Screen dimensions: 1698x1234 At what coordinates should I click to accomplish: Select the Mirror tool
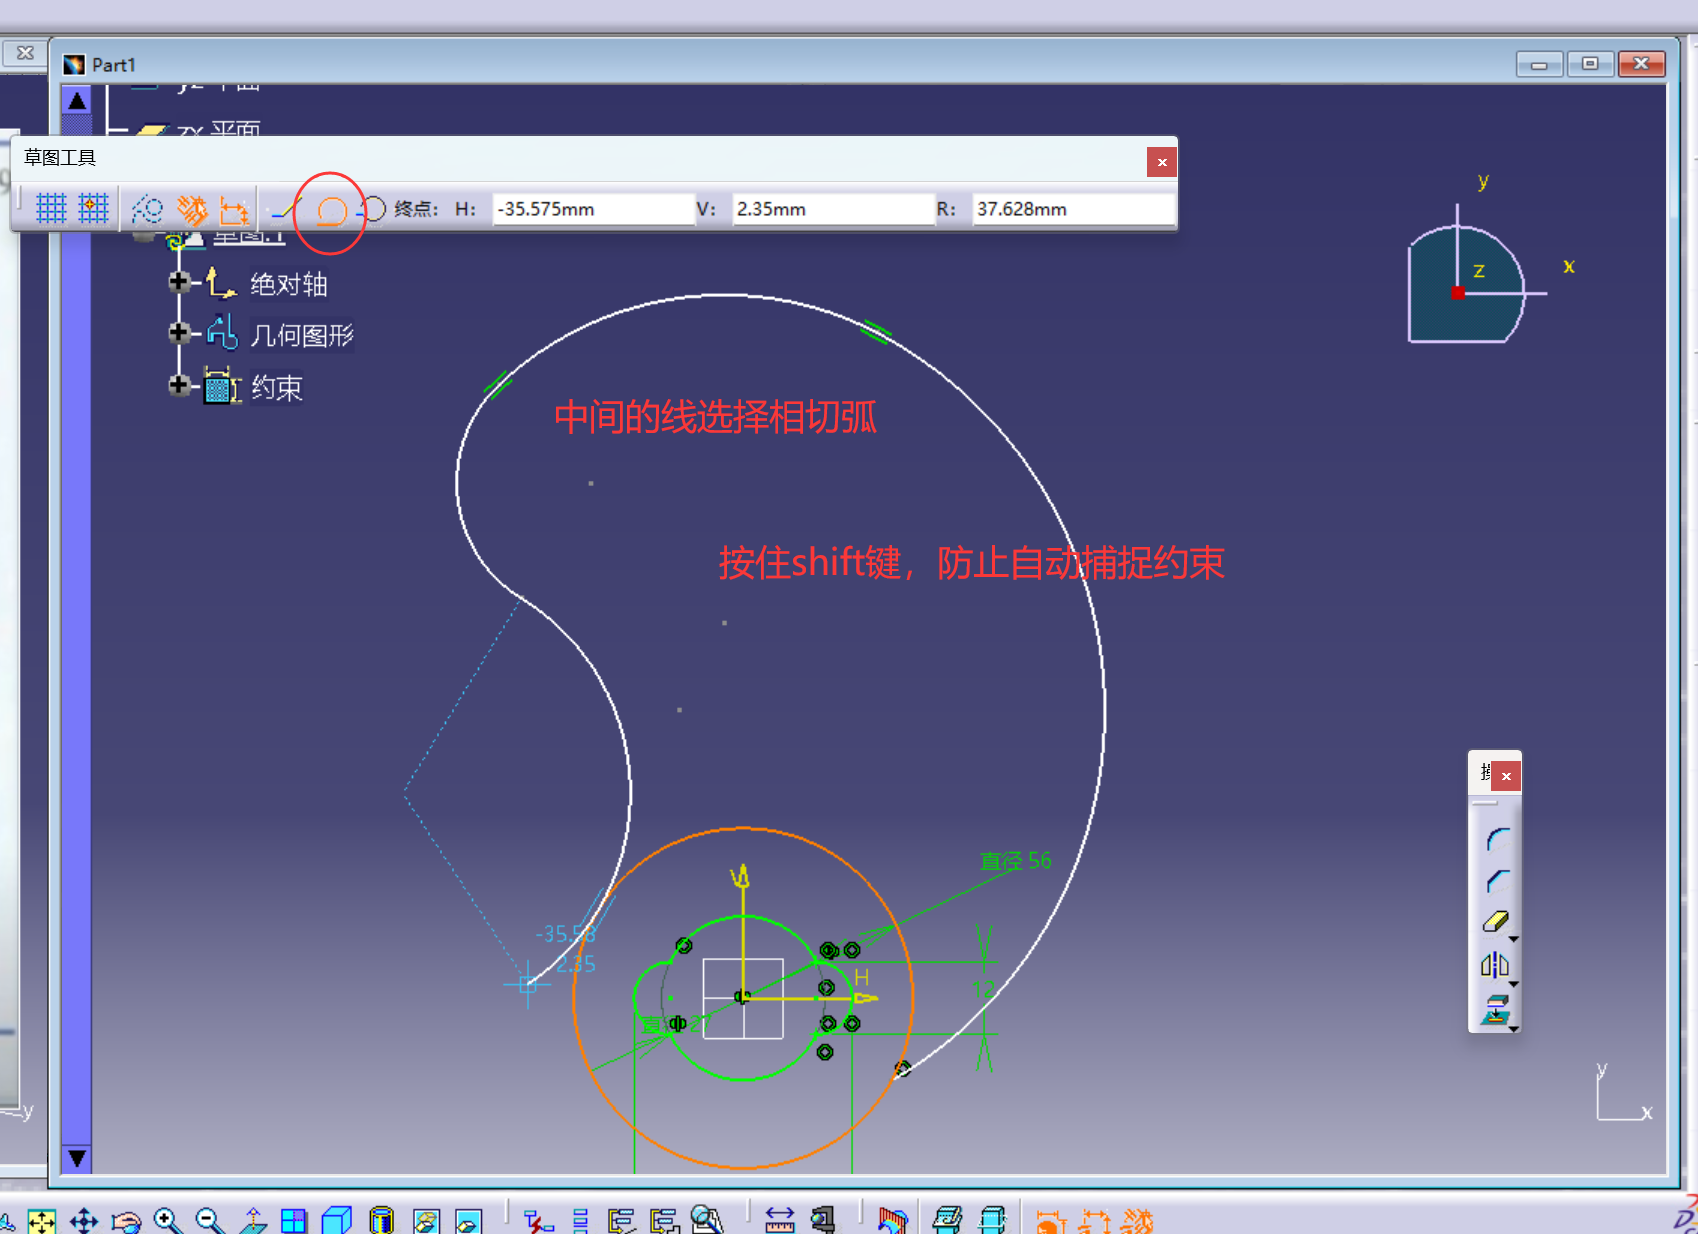pyautogui.click(x=1495, y=965)
